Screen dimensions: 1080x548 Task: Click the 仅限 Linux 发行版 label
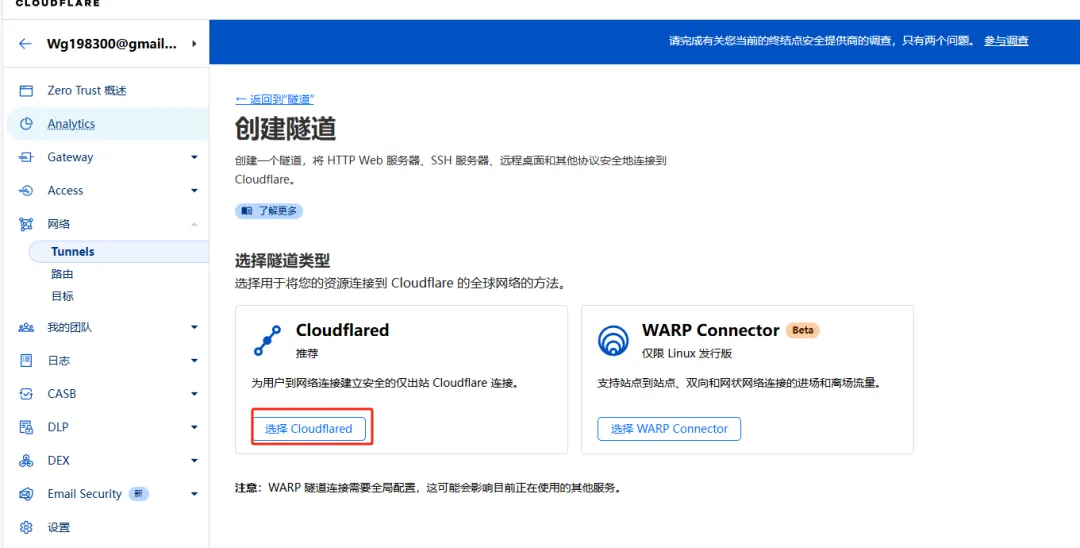(687, 353)
